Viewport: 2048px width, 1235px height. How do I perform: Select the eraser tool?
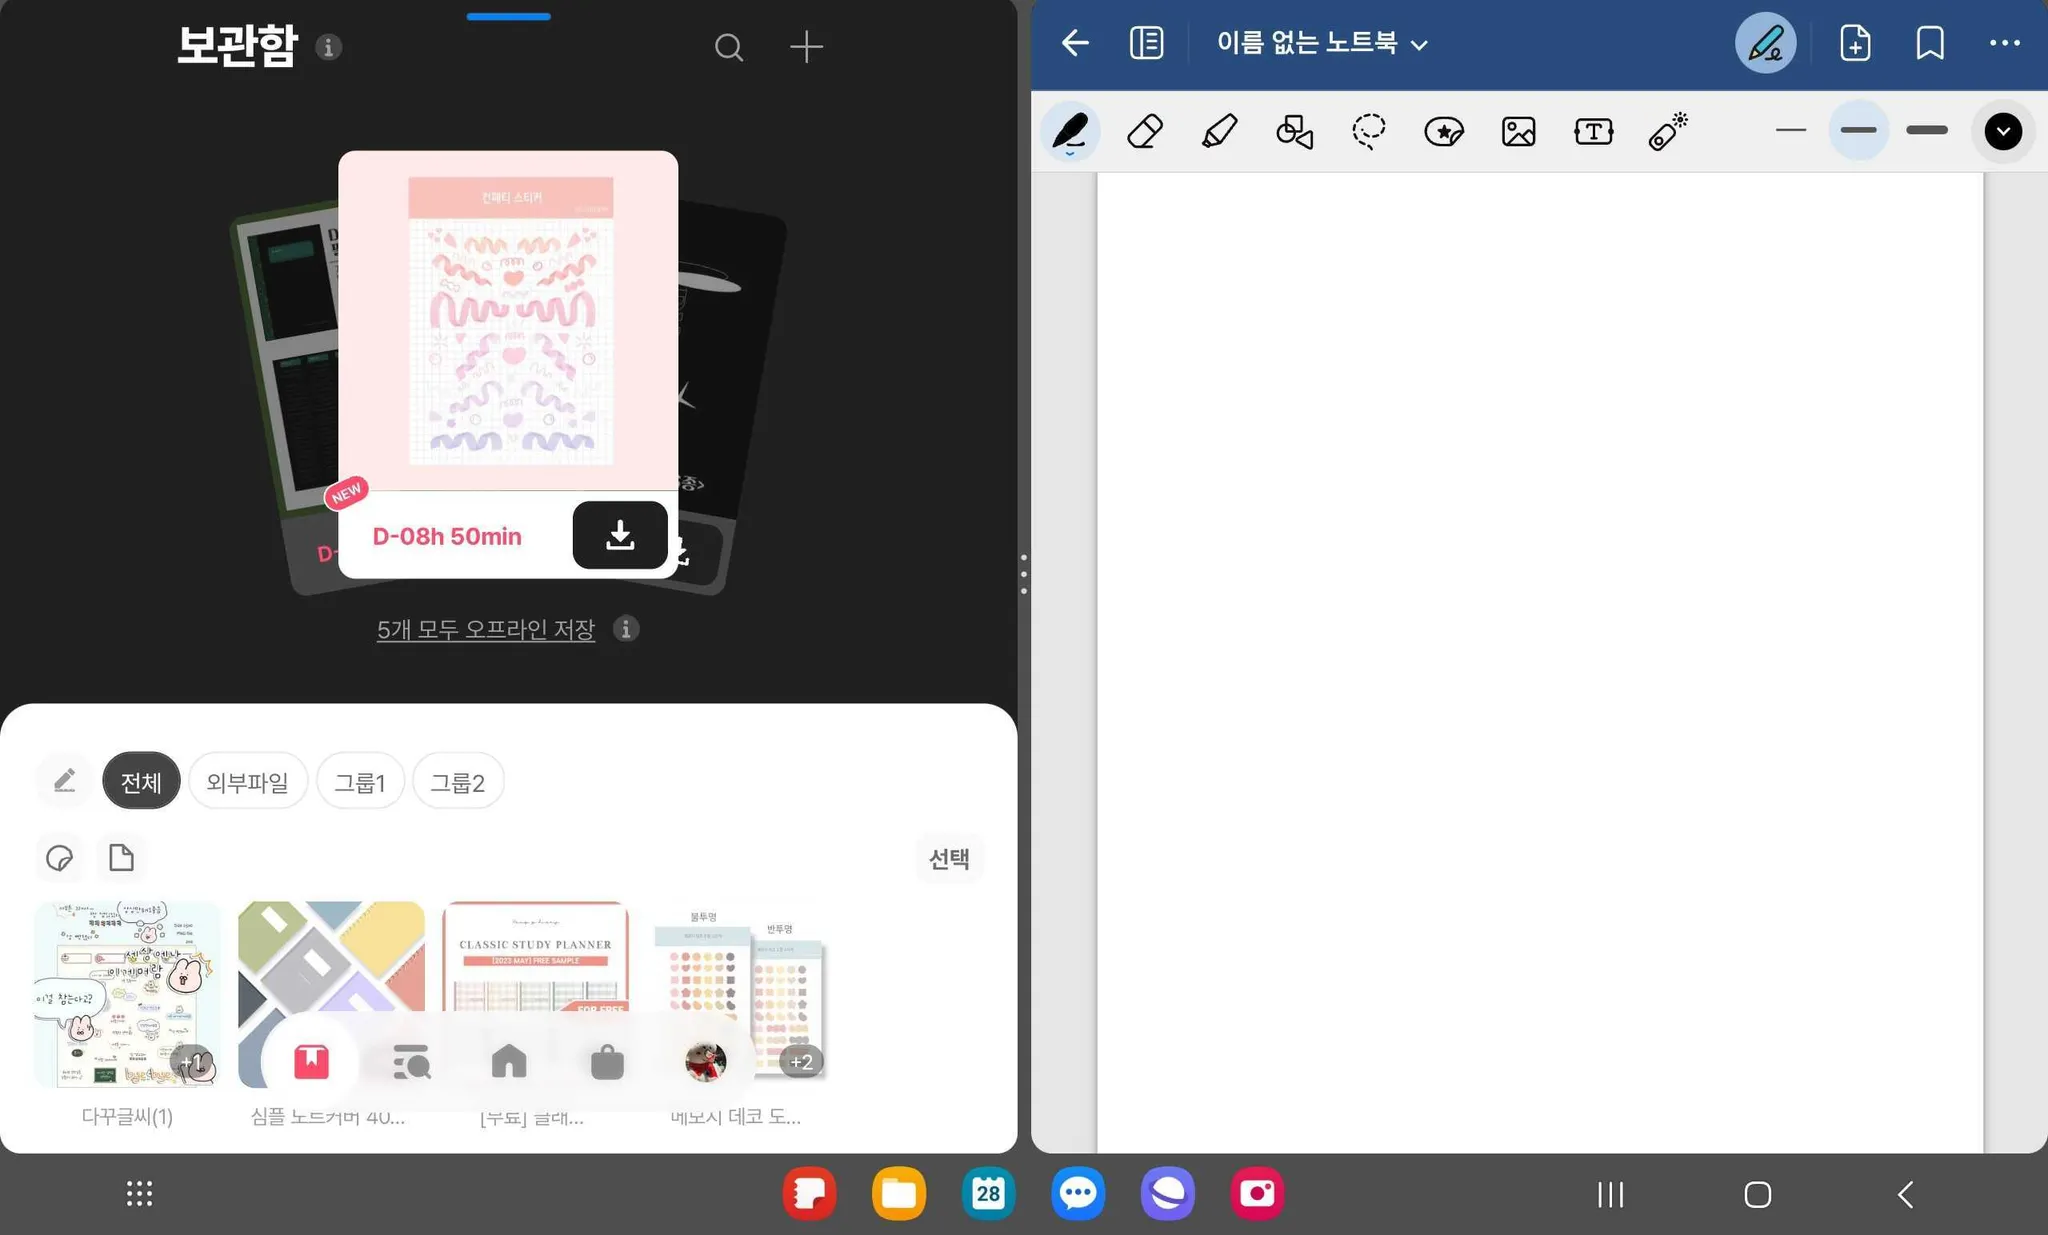coord(1145,131)
